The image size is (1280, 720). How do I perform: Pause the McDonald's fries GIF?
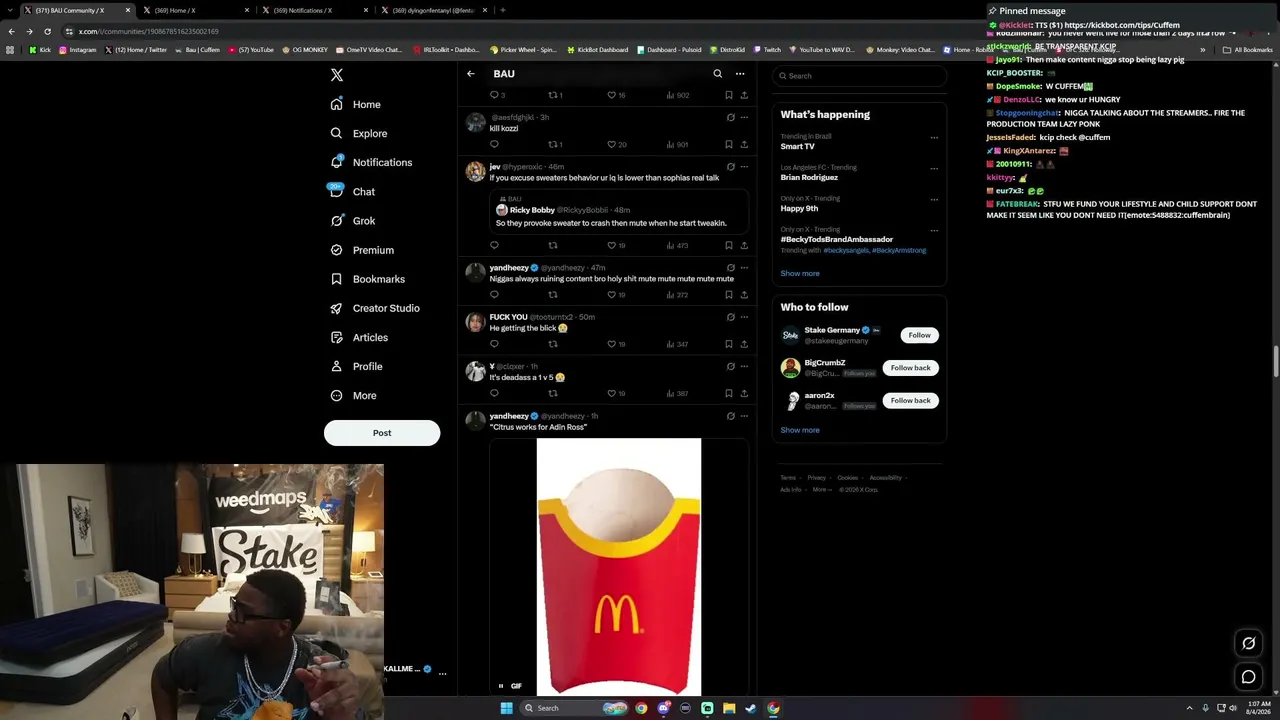(x=501, y=686)
